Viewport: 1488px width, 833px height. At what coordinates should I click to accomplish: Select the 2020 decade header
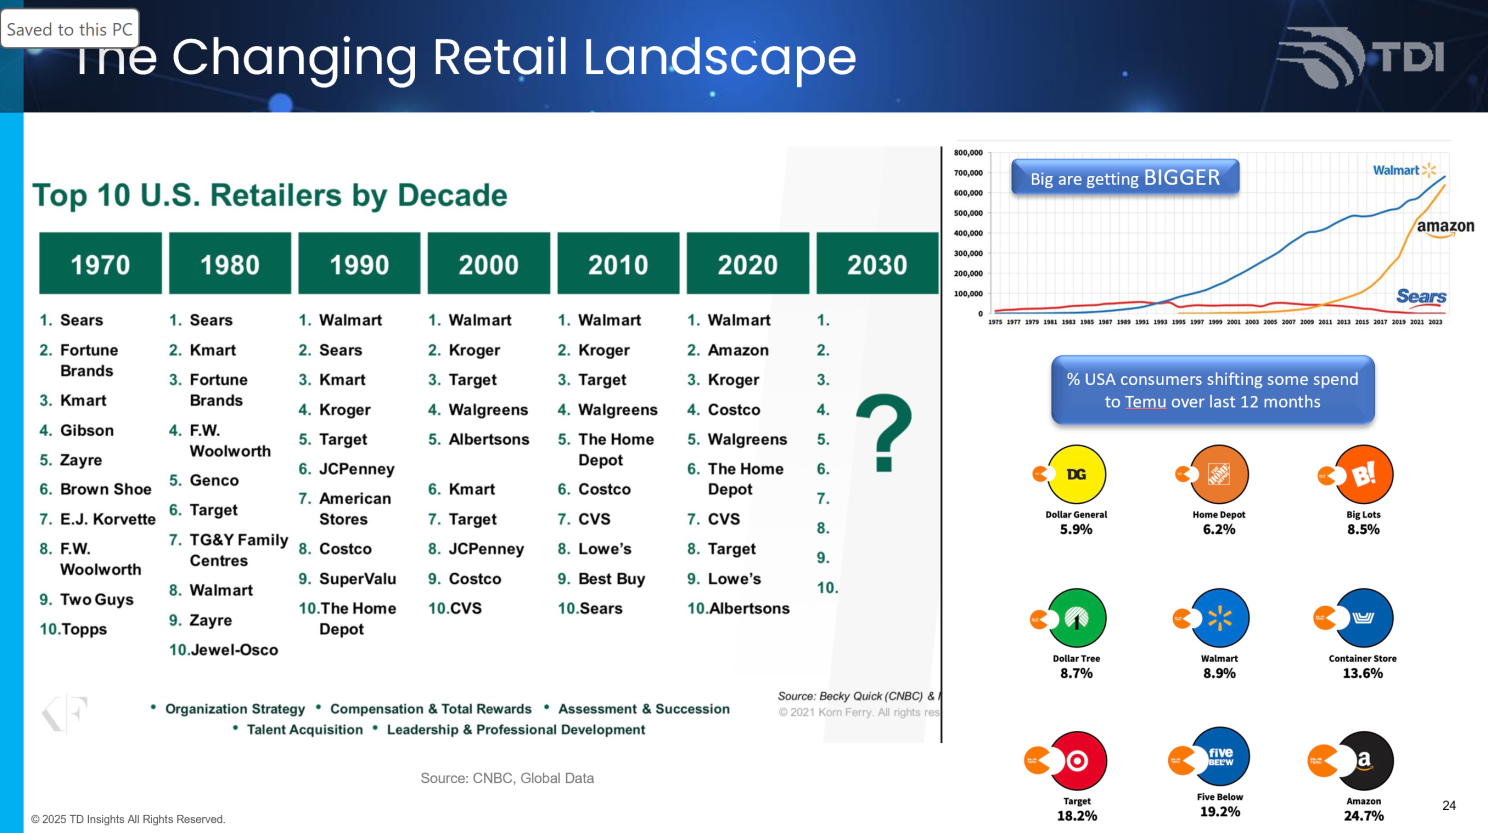(748, 264)
